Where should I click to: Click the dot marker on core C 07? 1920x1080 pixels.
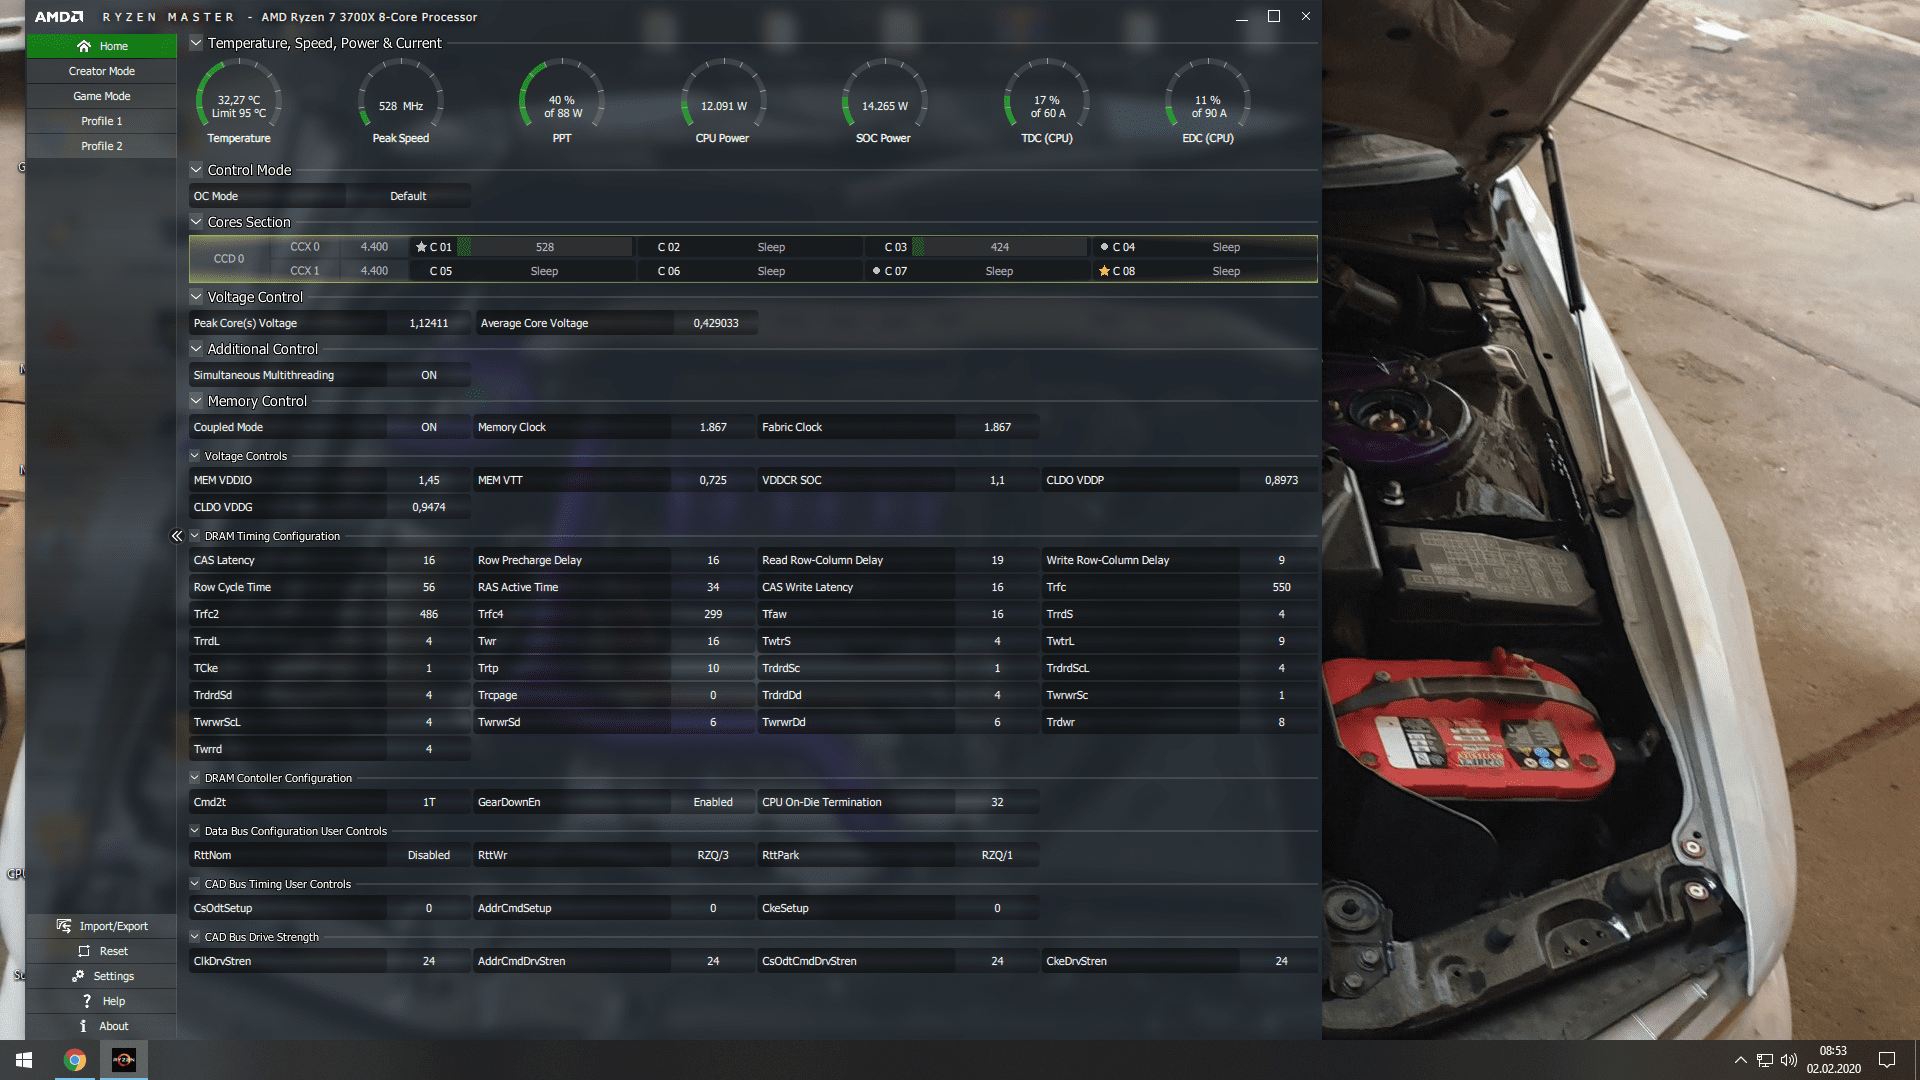(x=876, y=271)
